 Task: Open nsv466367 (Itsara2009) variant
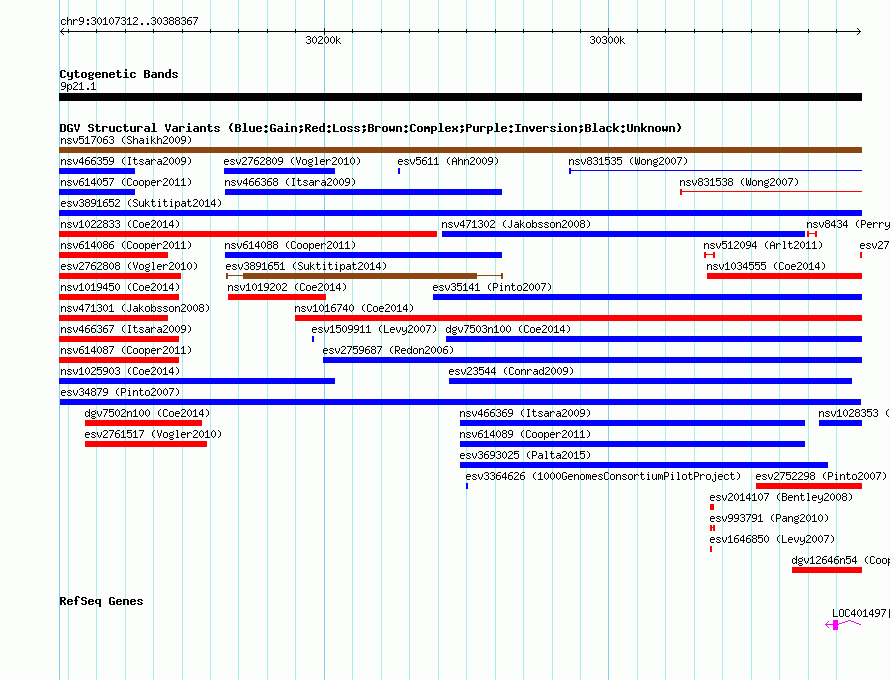click(119, 339)
